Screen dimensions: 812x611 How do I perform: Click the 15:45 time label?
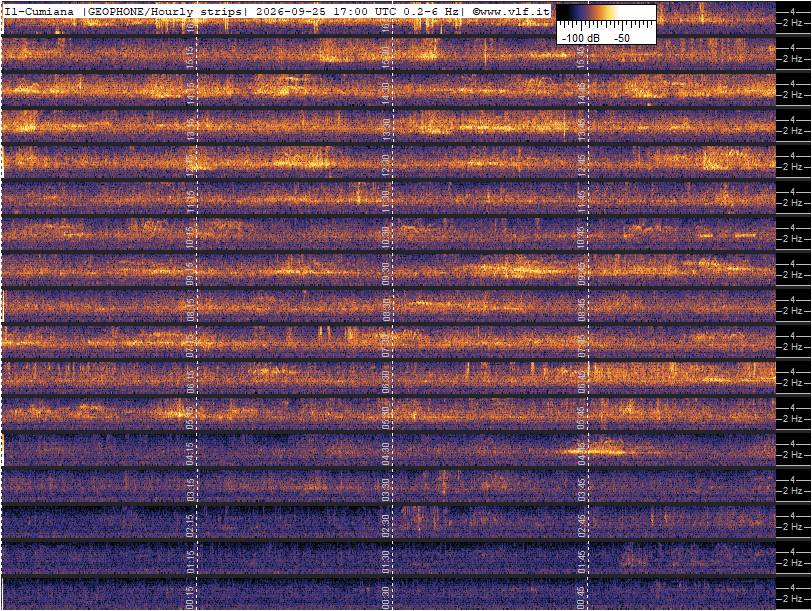[x=582, y=59]
